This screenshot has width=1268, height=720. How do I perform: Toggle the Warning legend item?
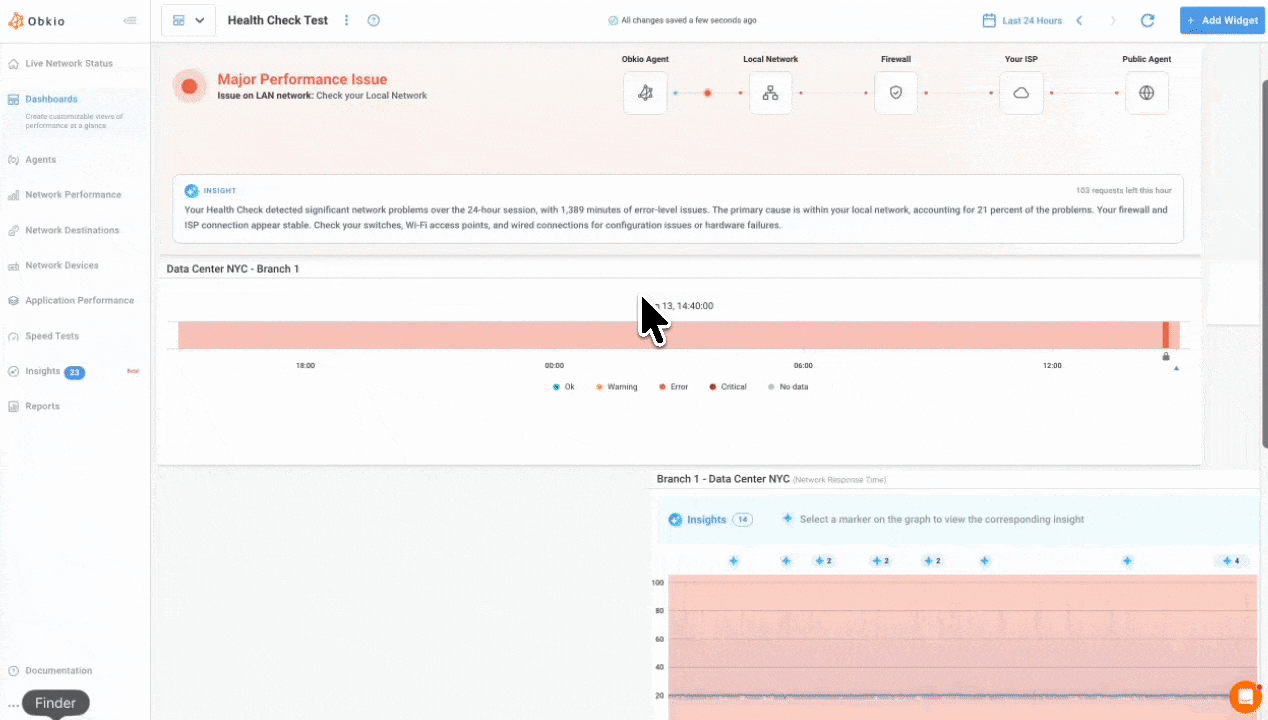pos(616,387)
